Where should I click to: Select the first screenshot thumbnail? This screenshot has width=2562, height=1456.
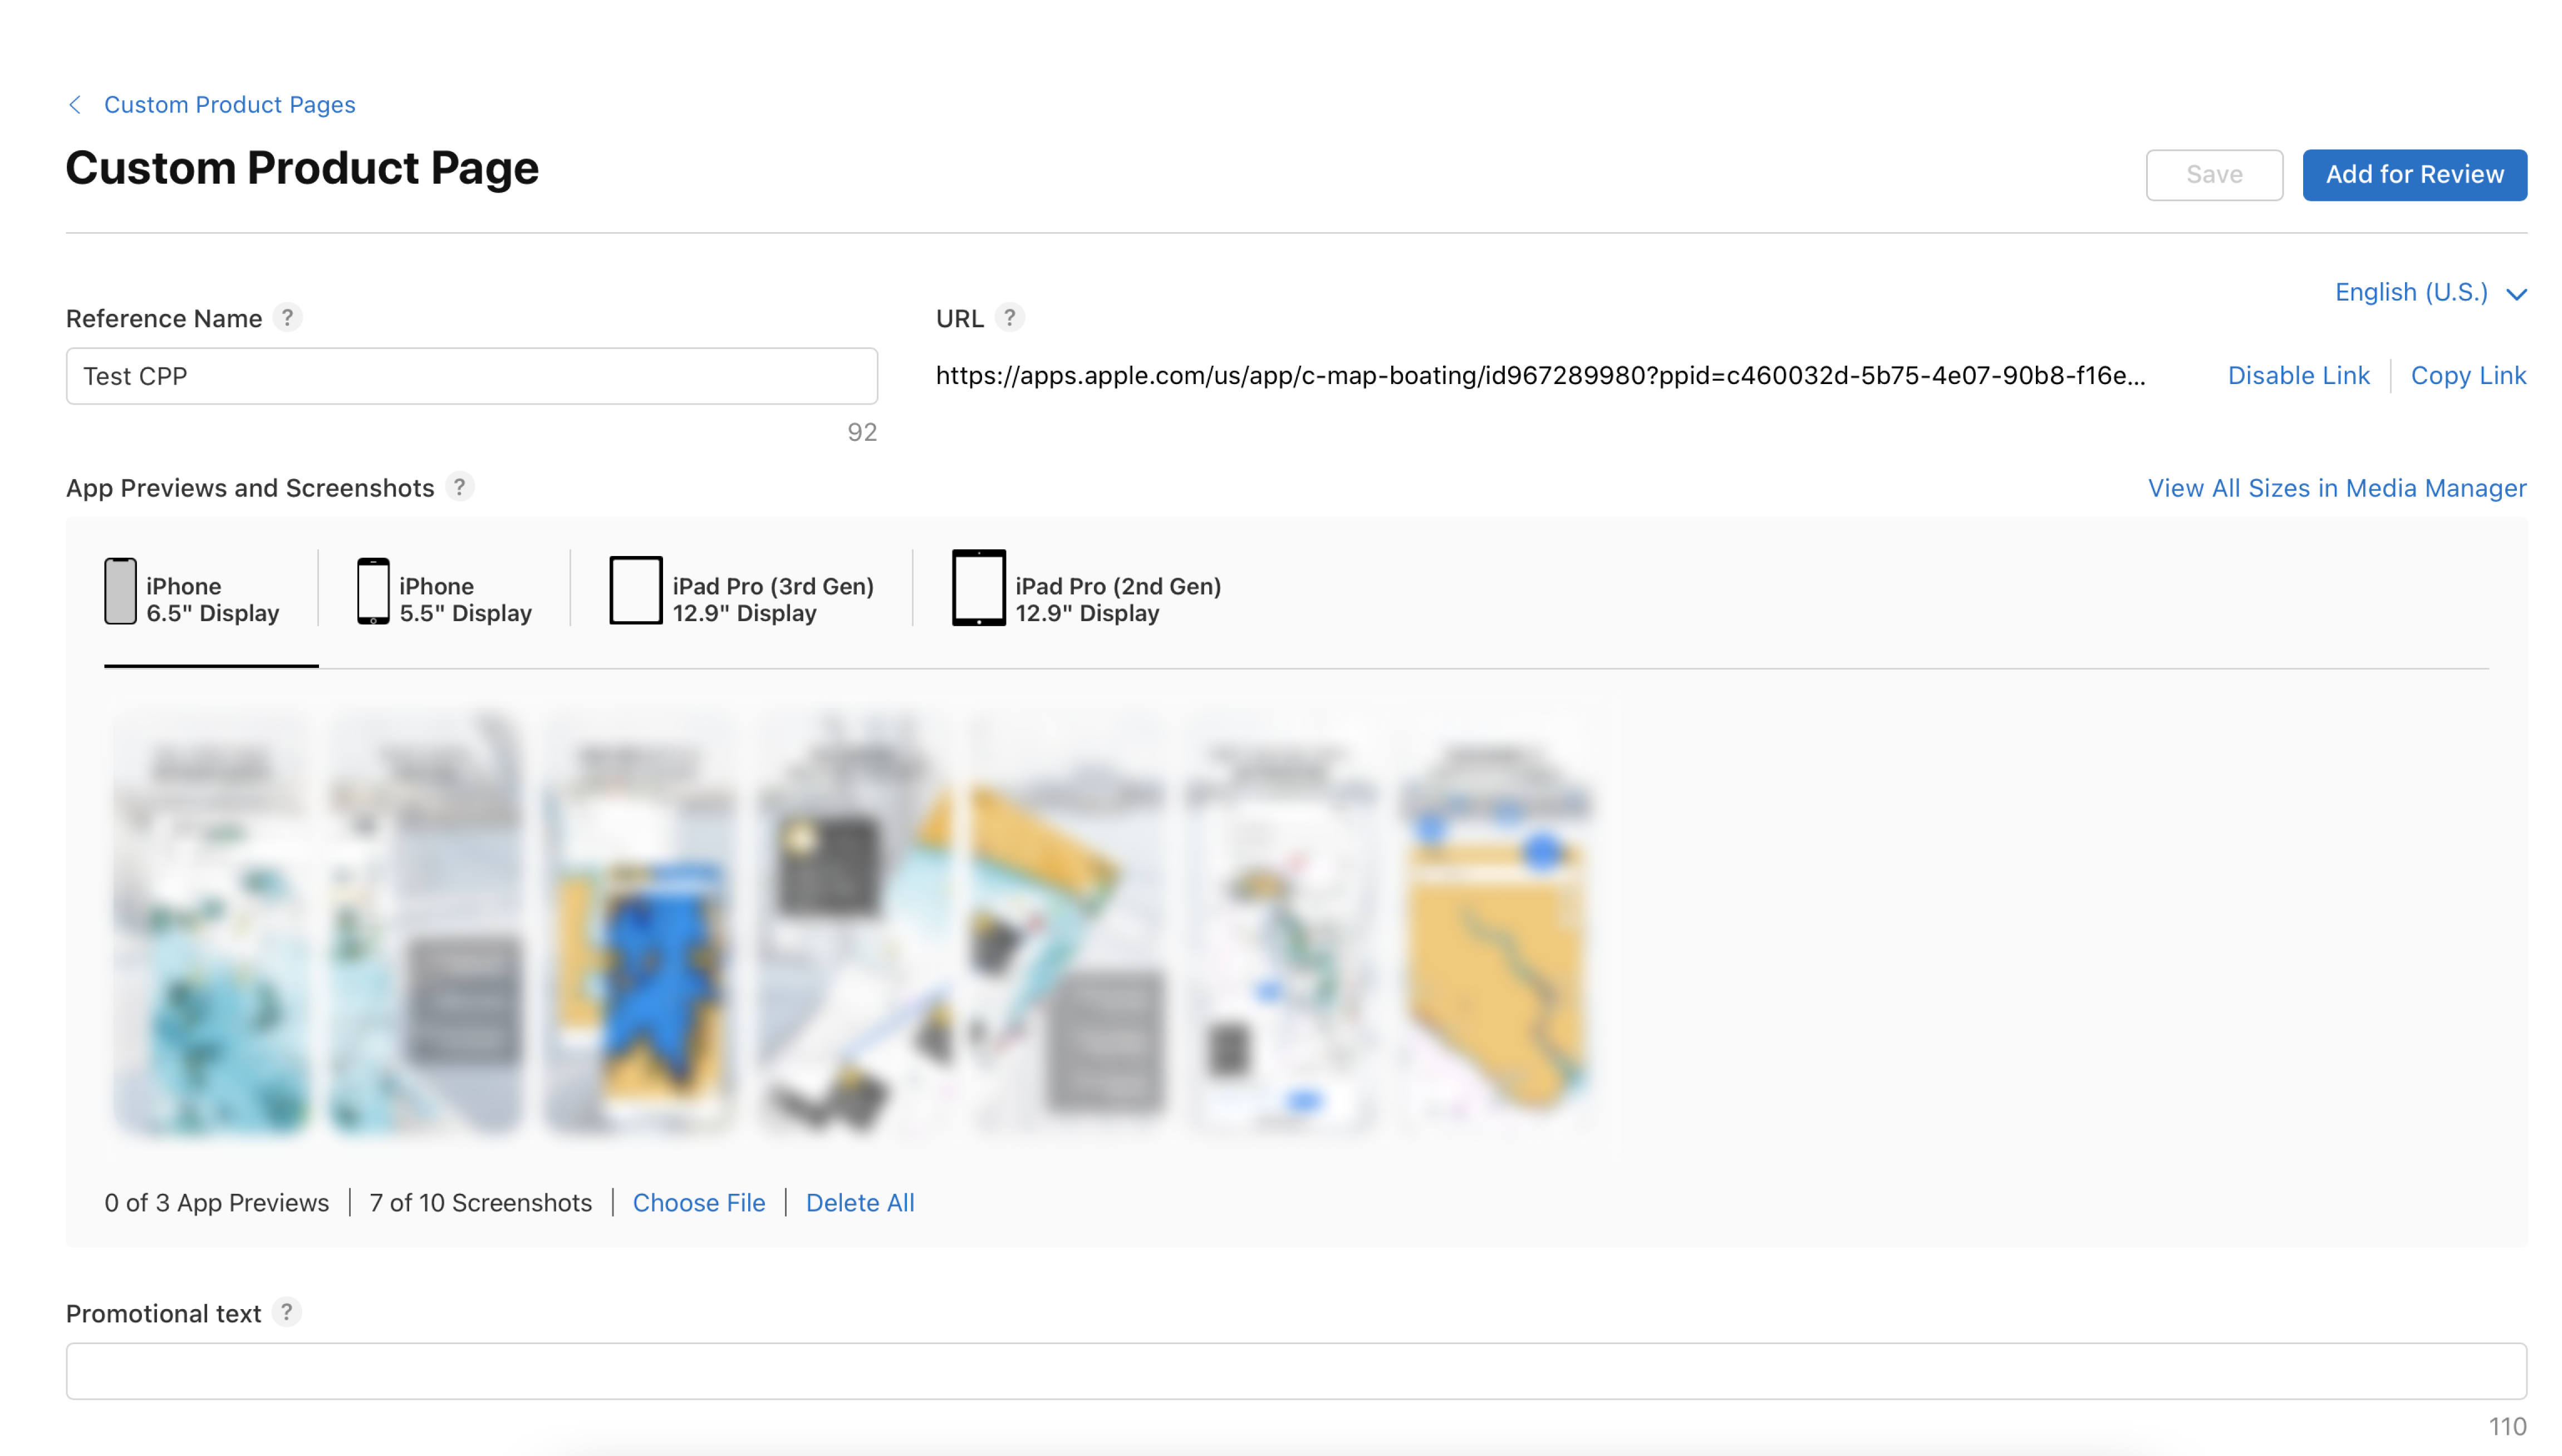(x=210, y=923)
